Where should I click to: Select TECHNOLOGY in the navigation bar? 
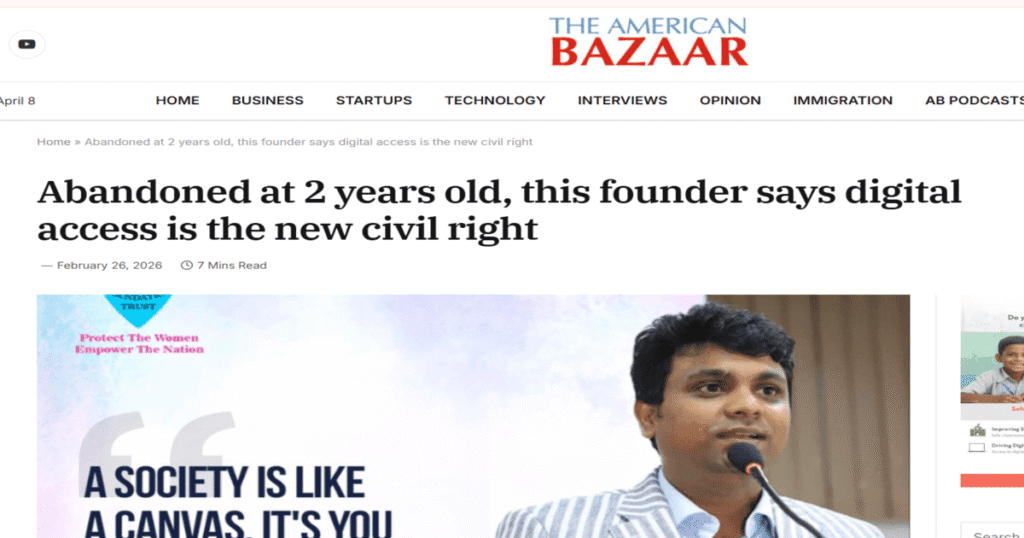495,101
